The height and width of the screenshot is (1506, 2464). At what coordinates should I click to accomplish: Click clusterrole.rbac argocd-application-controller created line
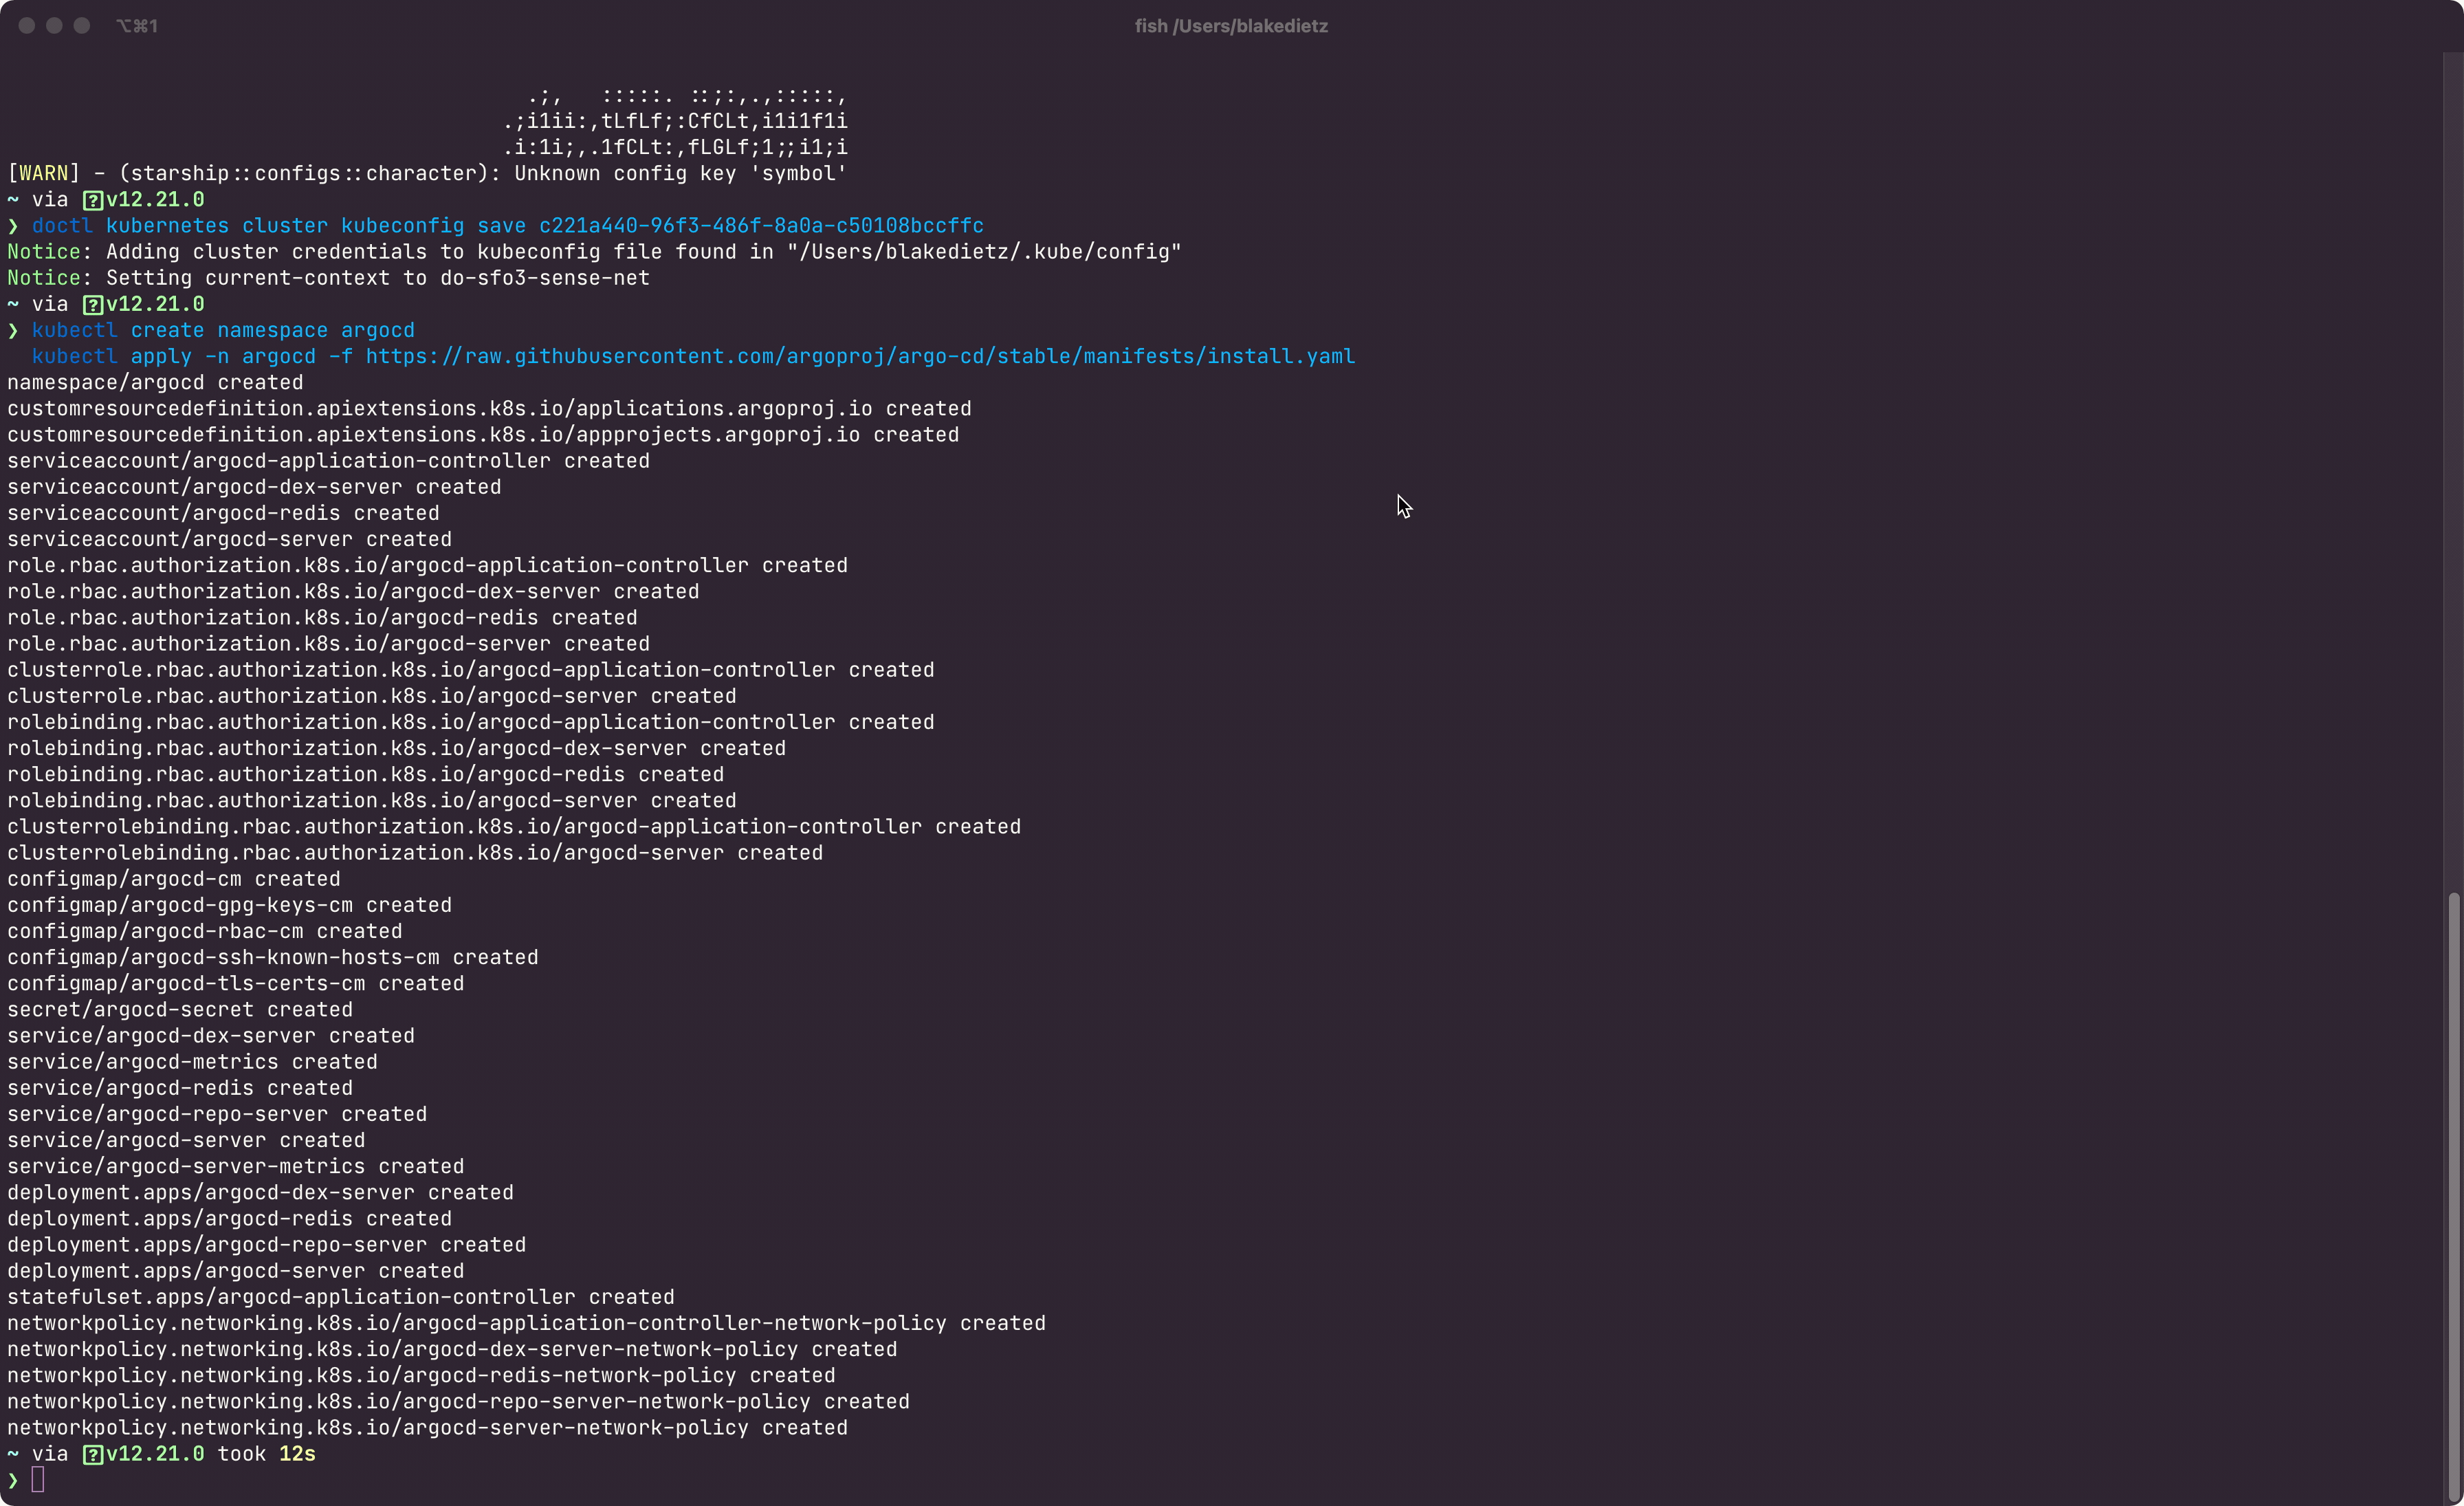[x=471, y=670]
